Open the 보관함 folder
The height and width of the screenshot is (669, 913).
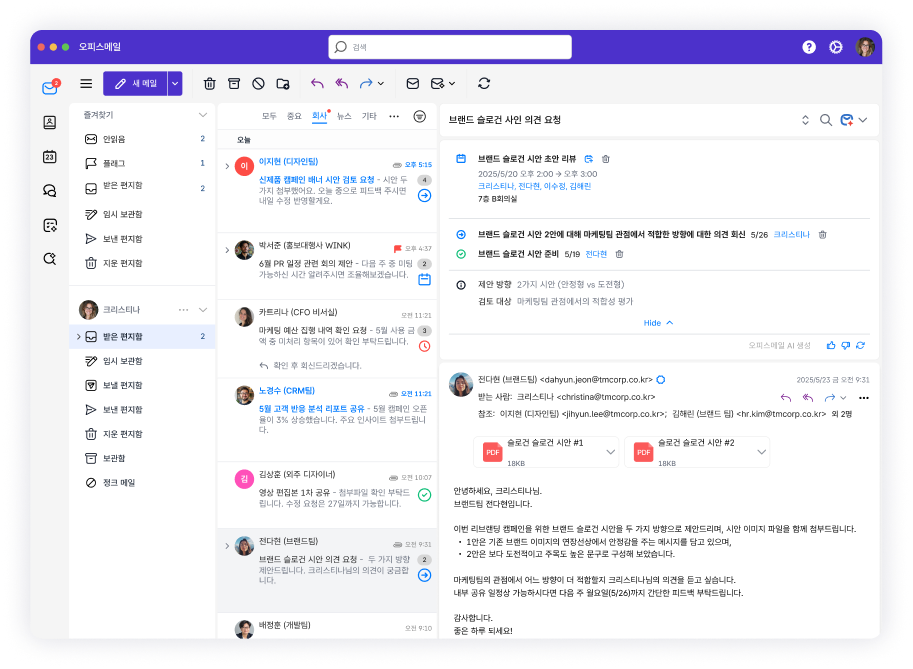tap(142, 458)
